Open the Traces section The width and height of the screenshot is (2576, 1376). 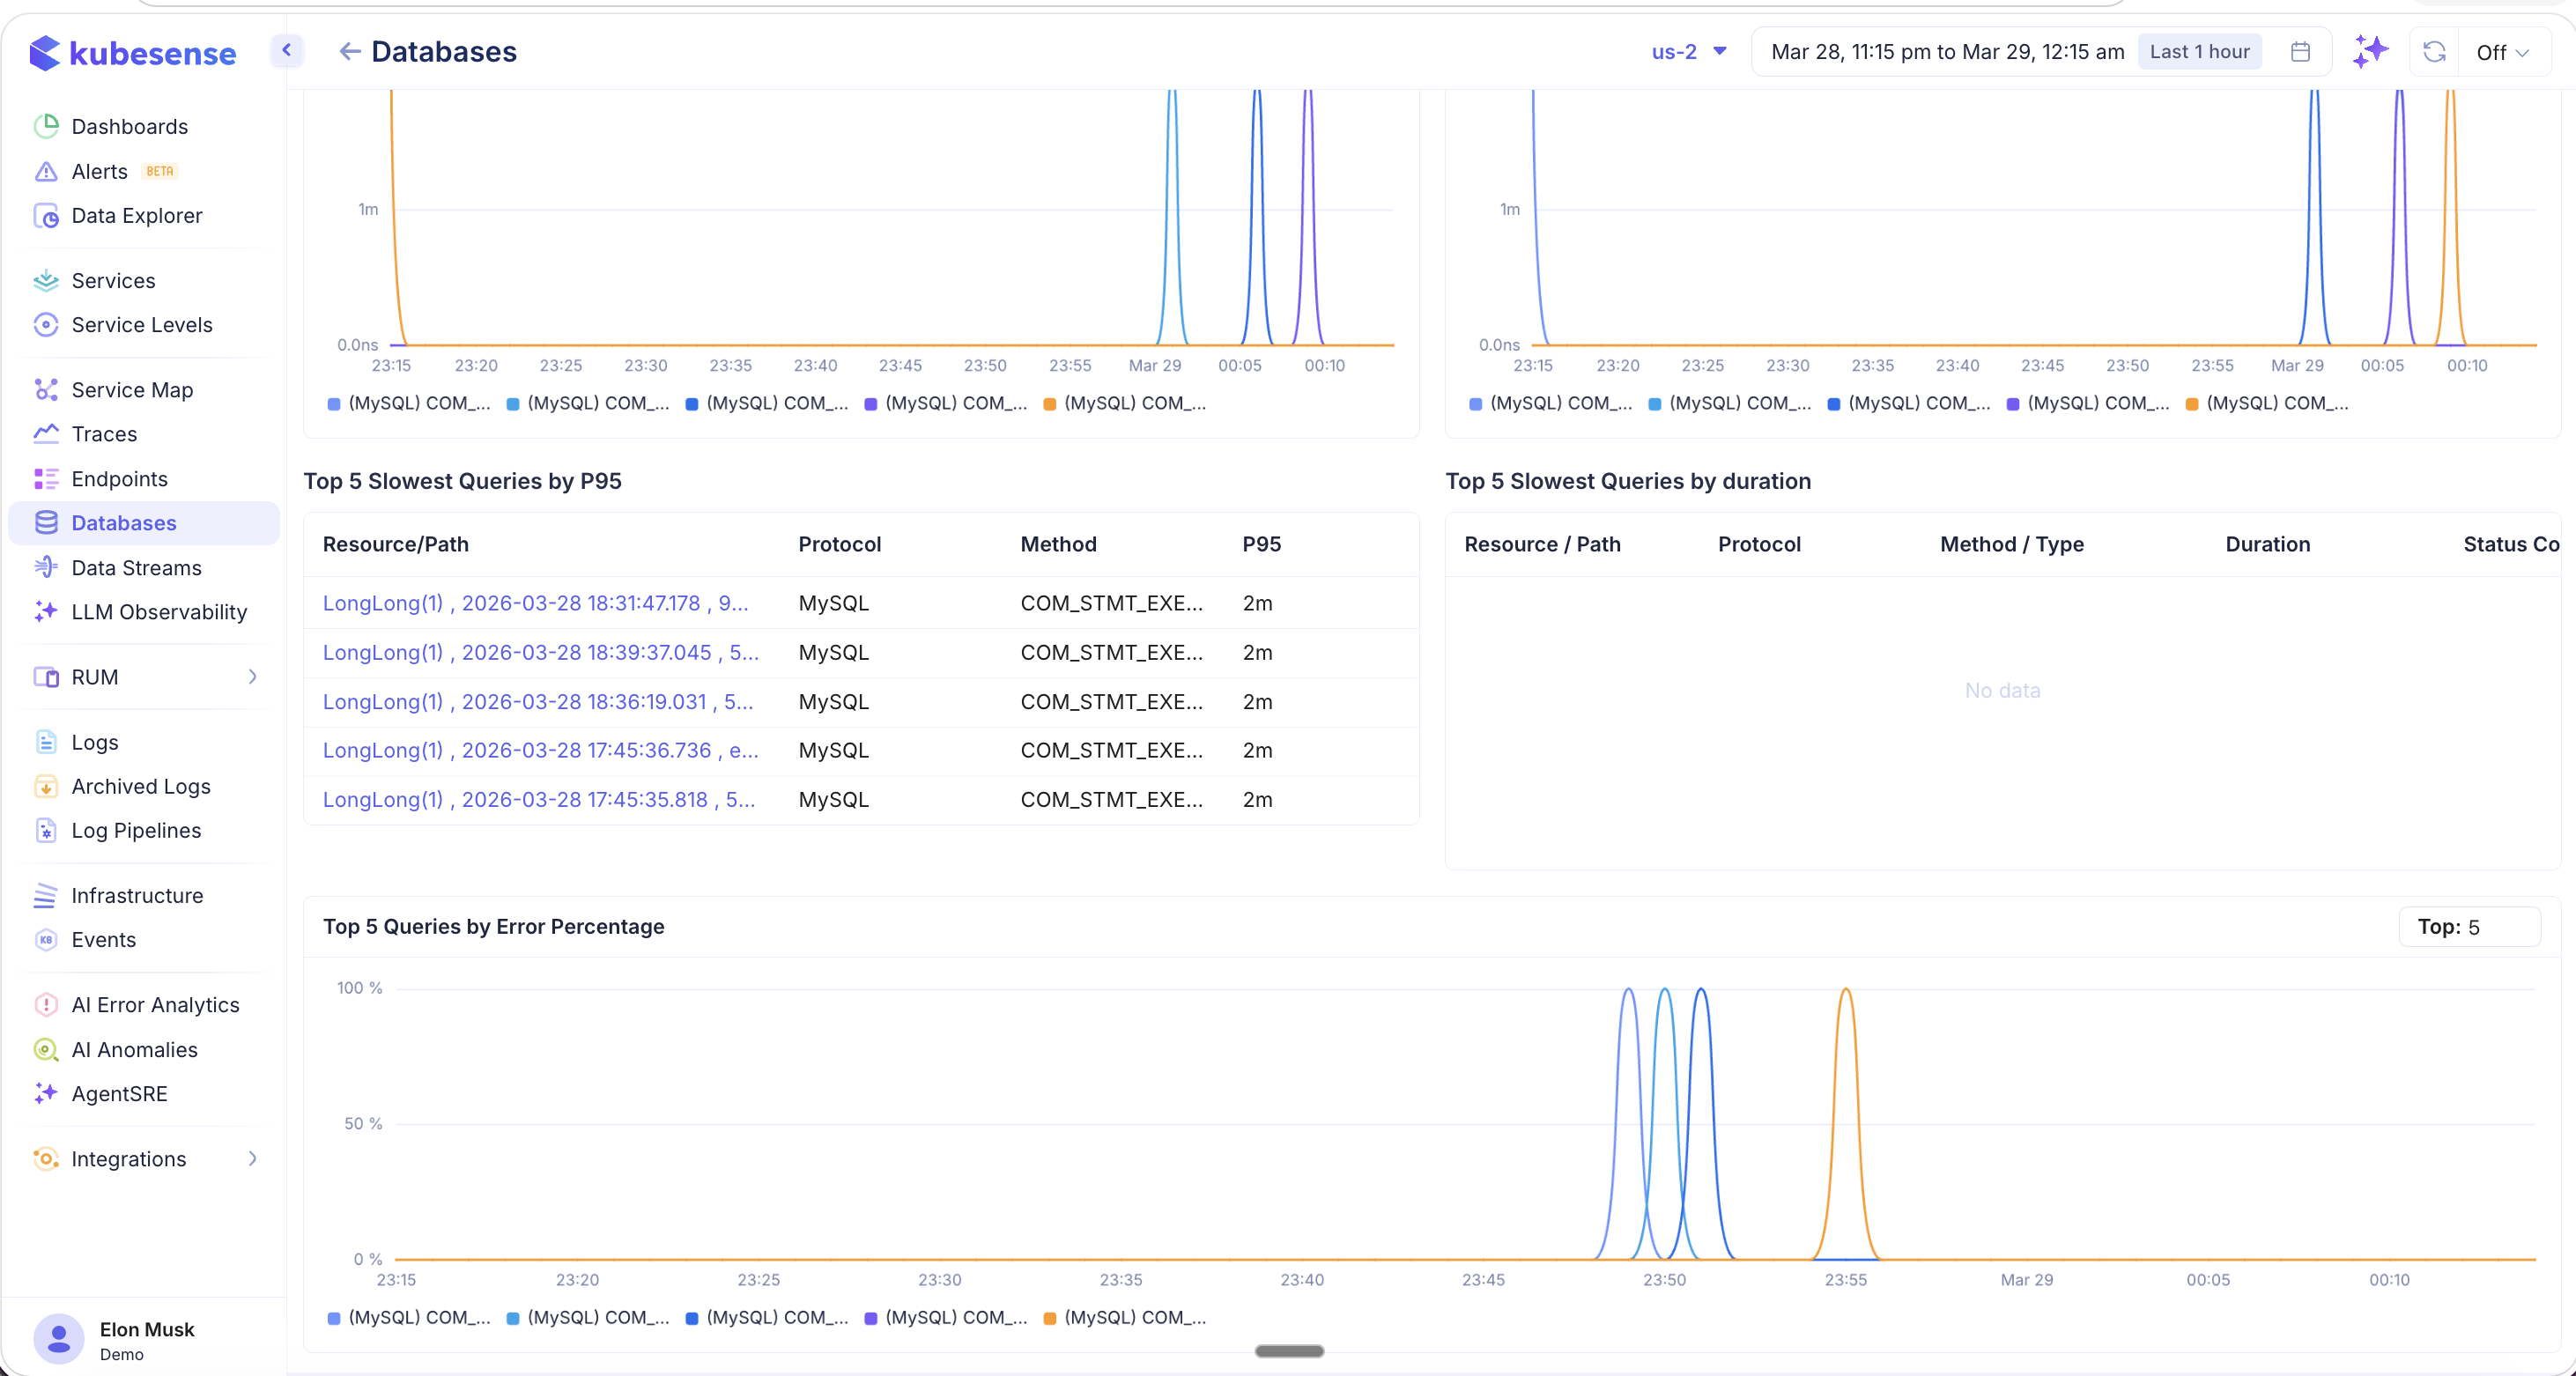[x=104, y=434]
